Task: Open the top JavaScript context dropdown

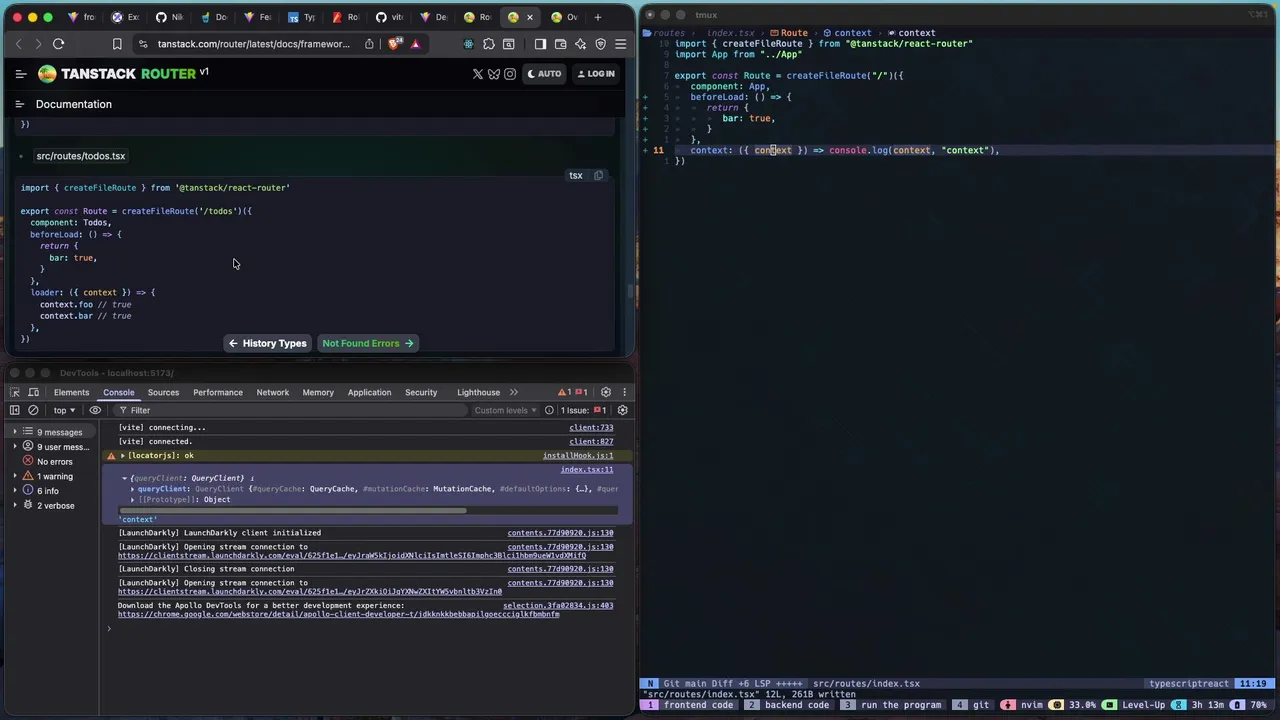Action: tap(64, 410)
